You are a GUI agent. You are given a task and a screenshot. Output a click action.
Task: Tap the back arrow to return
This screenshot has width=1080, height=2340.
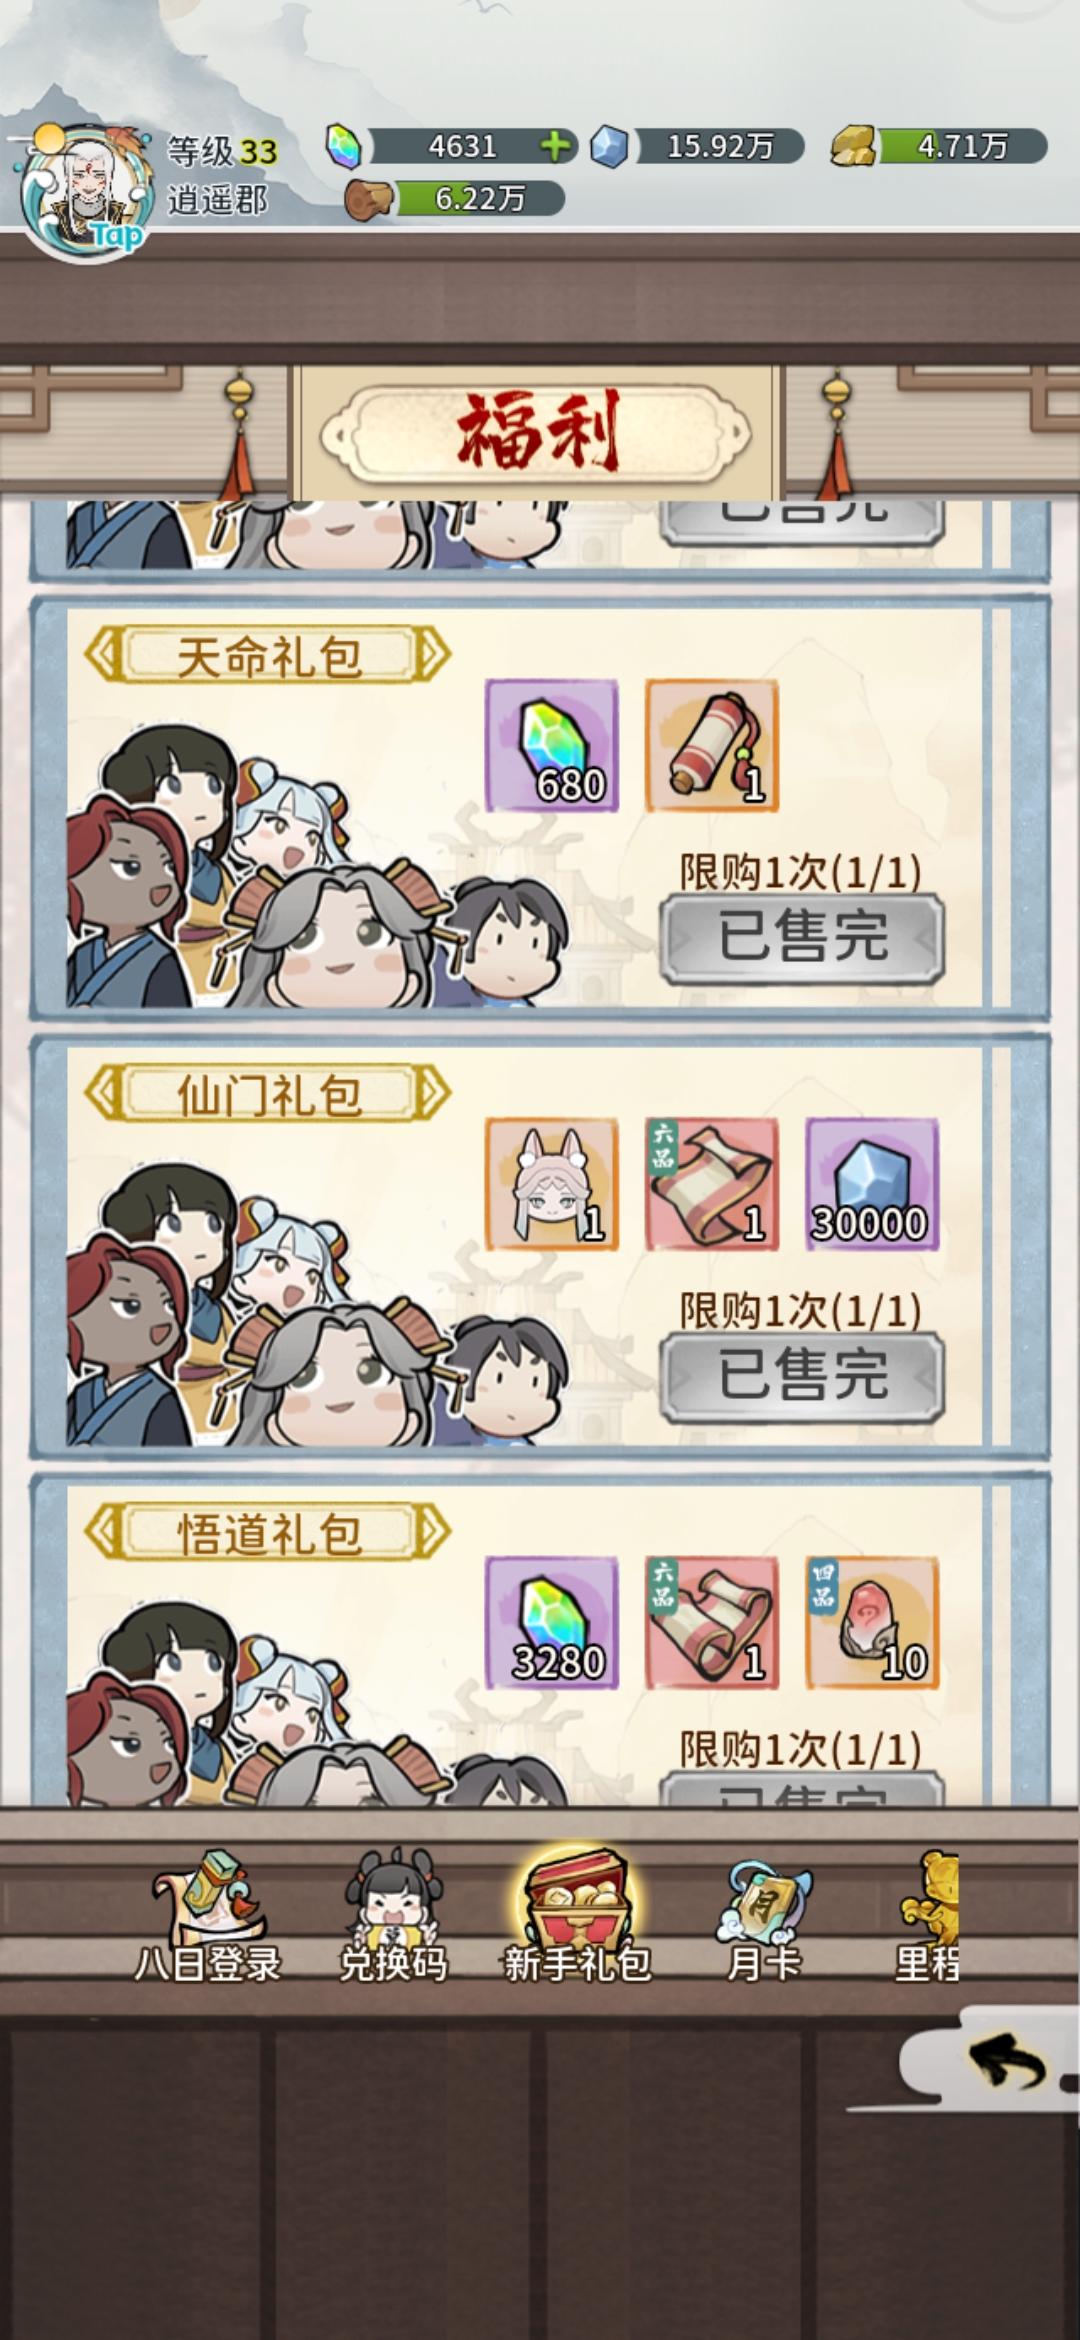(1006, 2064)
